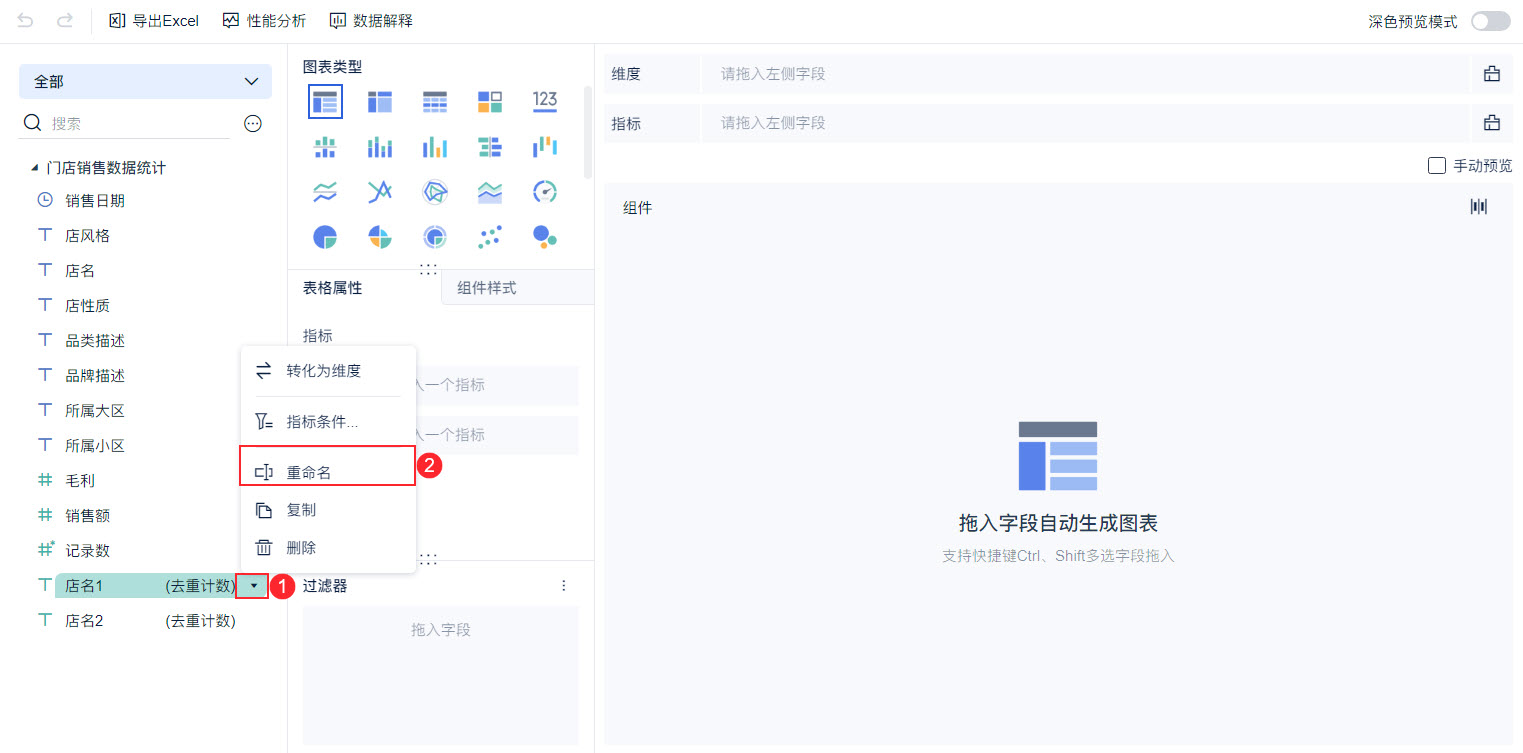Choose the cross table chart type
Screen dimensions: 1523x753
click(380, 101)
